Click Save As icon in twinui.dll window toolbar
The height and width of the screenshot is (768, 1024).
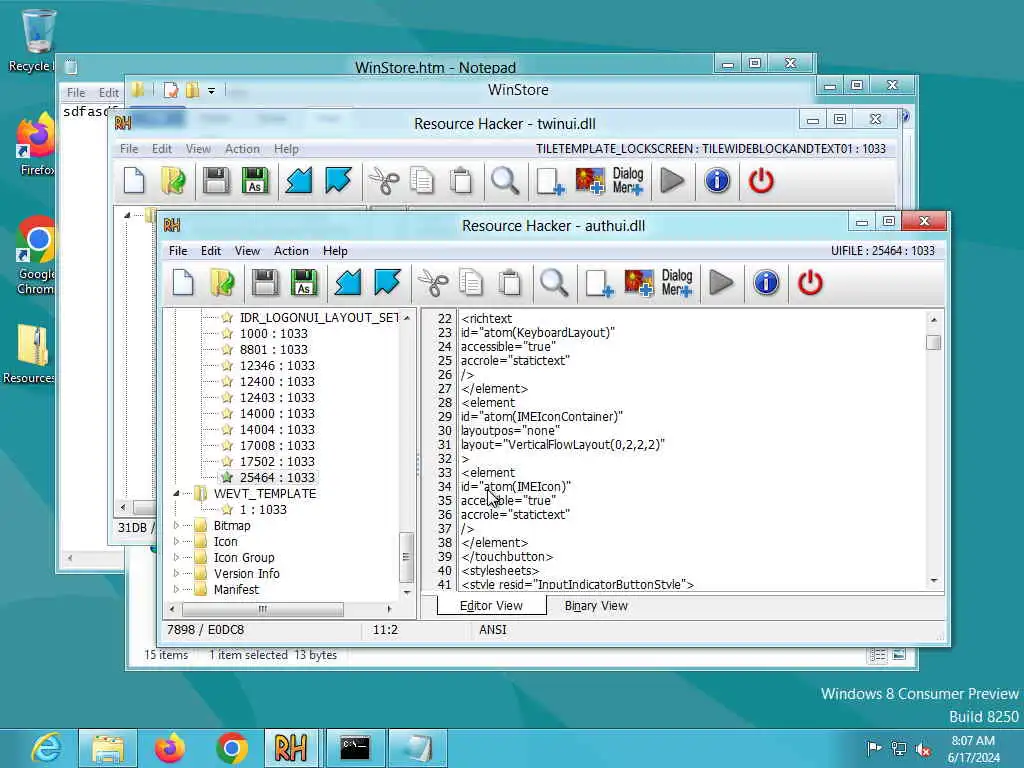point(255,181)
